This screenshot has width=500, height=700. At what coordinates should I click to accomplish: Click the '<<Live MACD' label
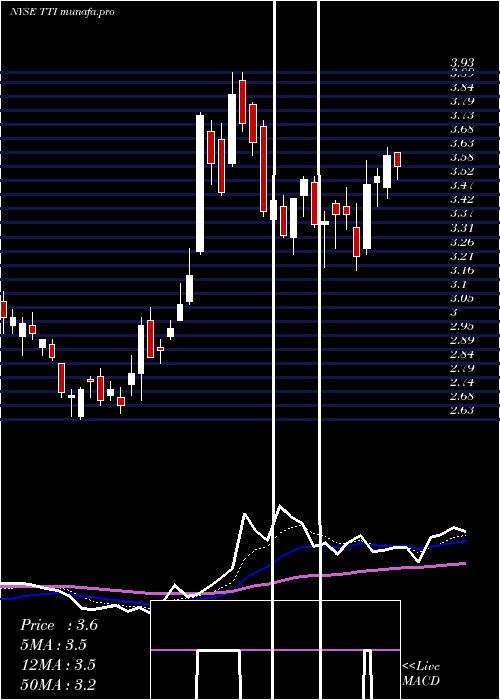421,673
